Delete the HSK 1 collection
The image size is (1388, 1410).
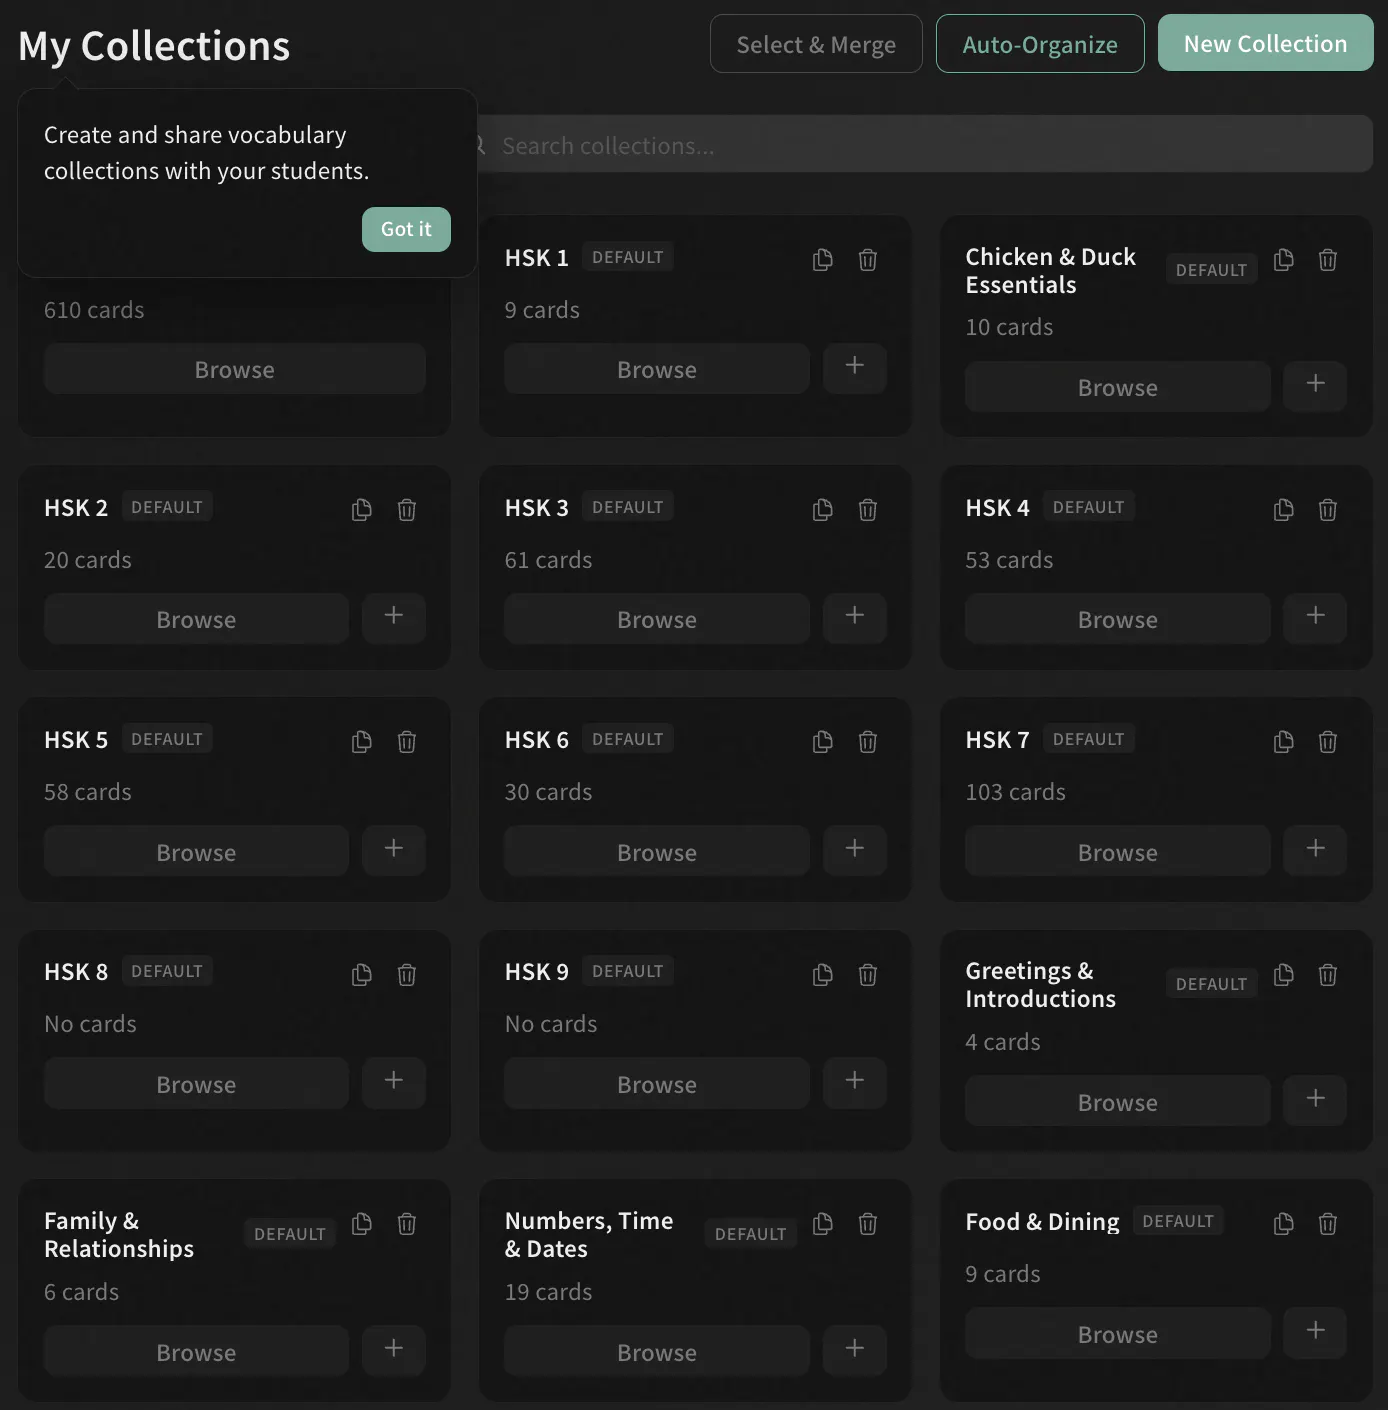tap(868, 260)
